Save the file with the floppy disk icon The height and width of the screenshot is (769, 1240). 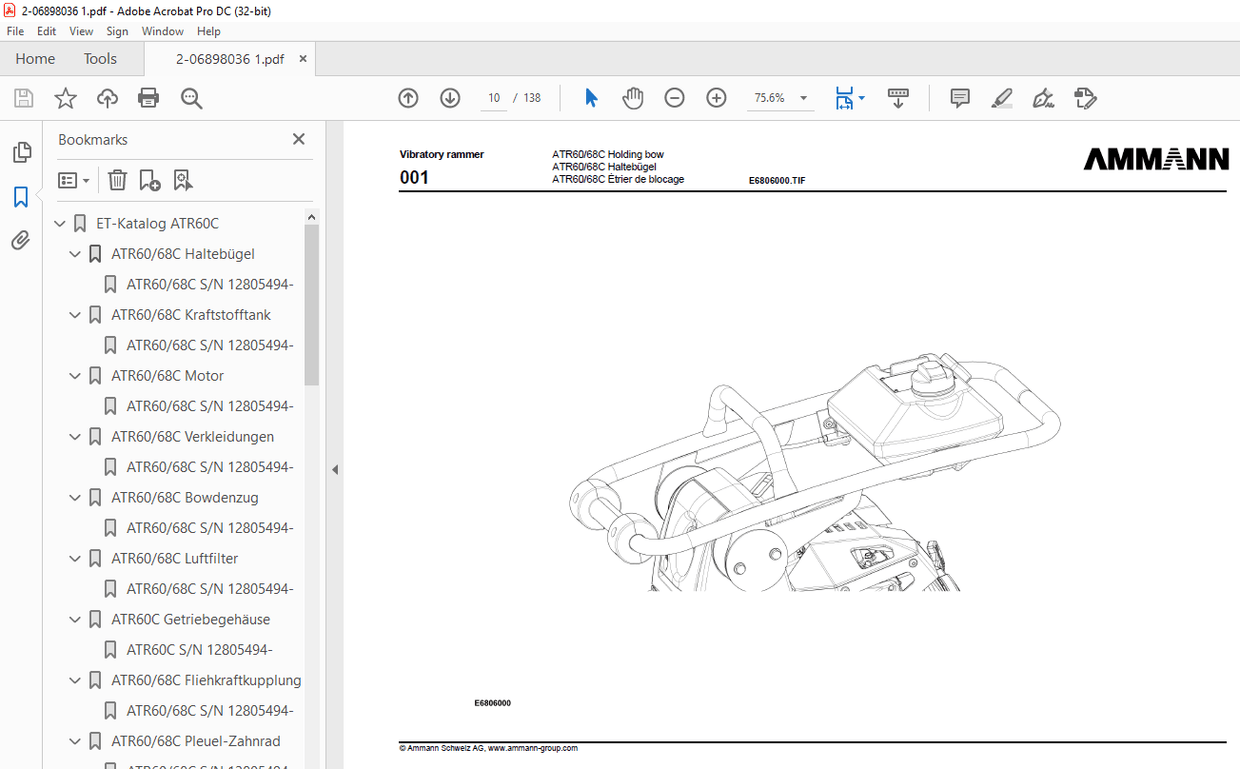(x=23, y=98)
